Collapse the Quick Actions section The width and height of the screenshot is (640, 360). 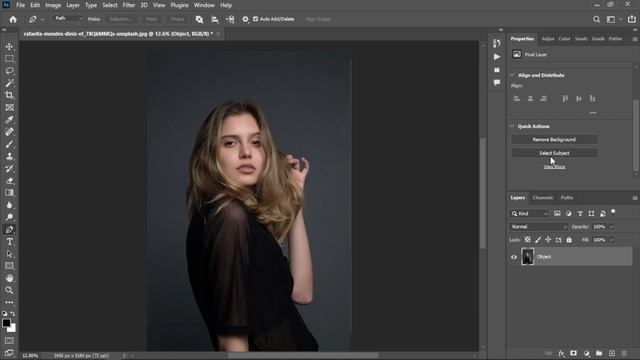click(x=512, y=126)
